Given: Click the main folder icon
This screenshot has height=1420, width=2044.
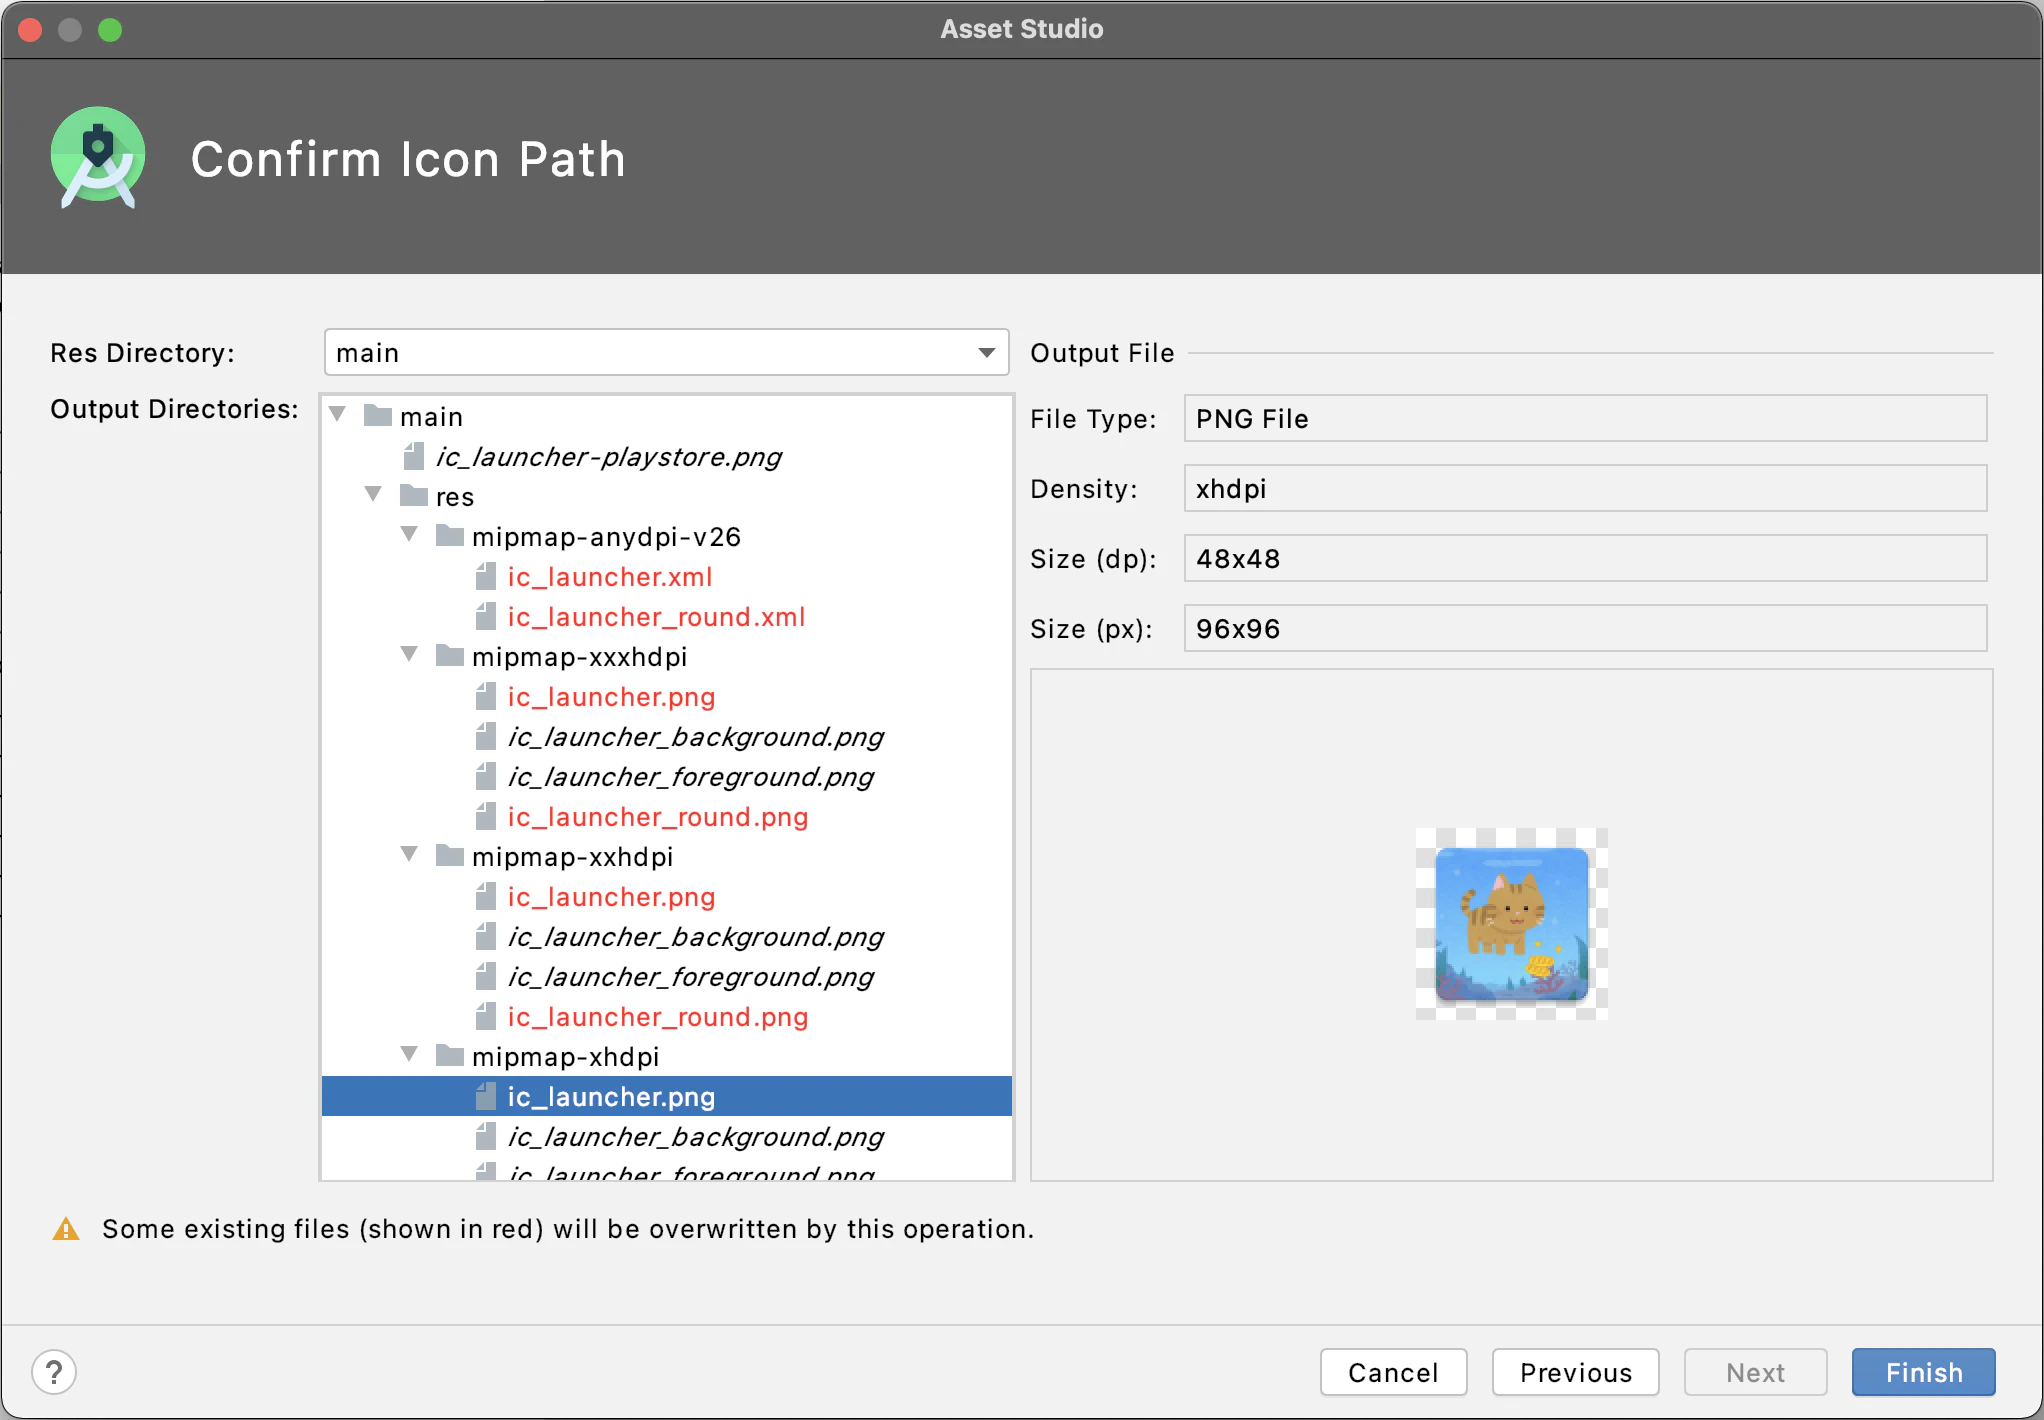Looking at the screenshot, I should coord(377,415).
